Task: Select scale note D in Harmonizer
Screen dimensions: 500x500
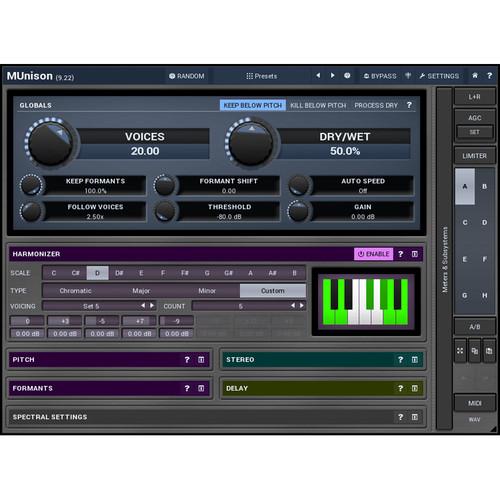Action: pos(97,273)
